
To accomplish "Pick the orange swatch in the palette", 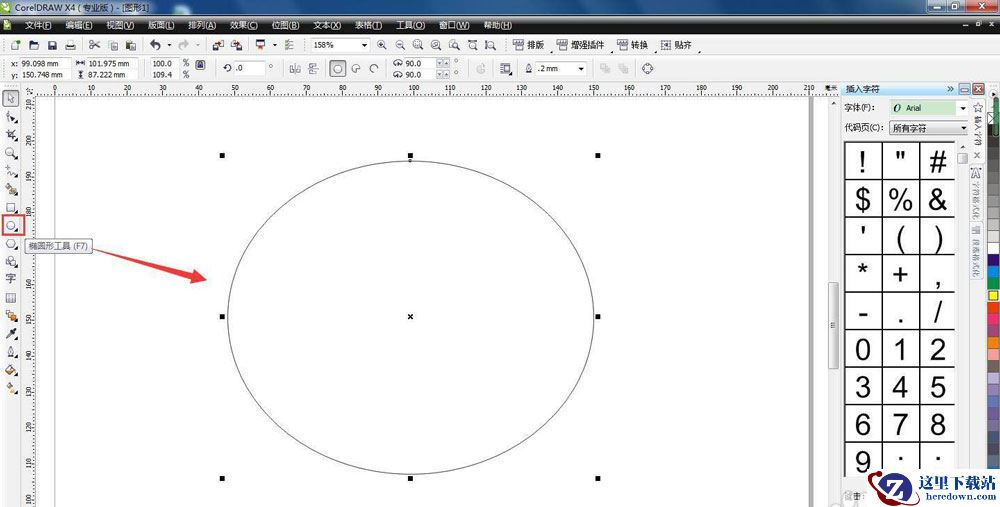I will coord(993,342).
